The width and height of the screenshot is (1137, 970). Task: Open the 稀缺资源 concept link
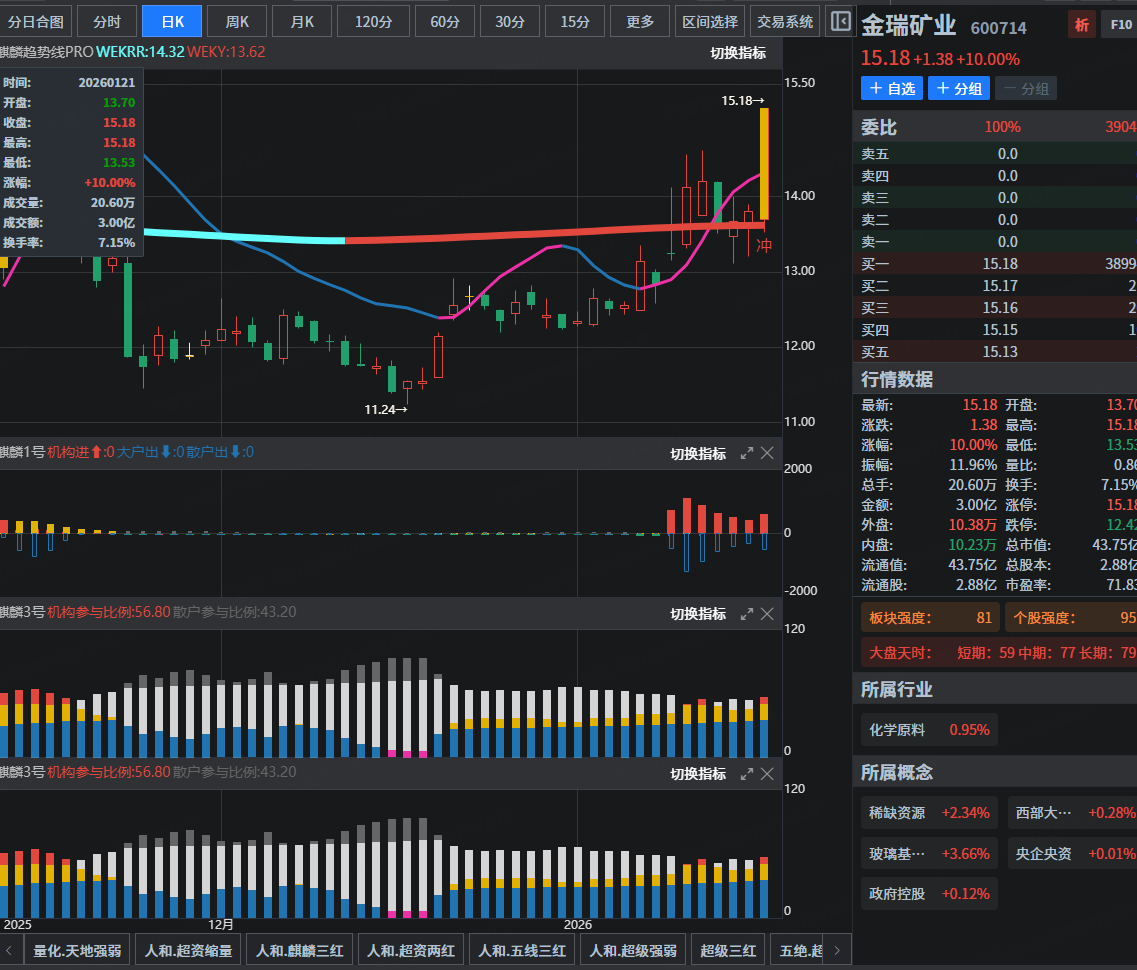[897, 813]
